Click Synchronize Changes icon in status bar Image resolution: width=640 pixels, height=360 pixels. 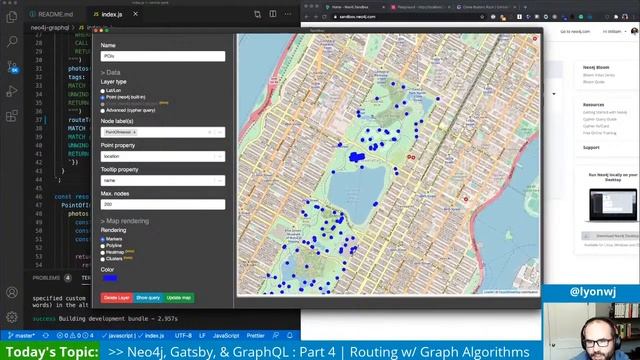[46, 336]
